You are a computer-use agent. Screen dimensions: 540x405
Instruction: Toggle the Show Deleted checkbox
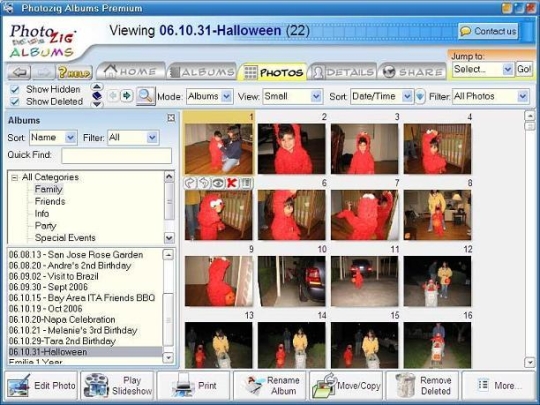14,102
